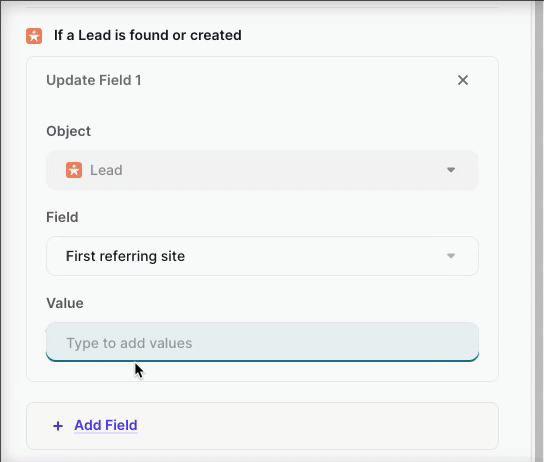This screenshot has width=544, height=462.
Task: Click the right-side vertical scrollbar
Action: pyautogui.click(x=539, y=231)
